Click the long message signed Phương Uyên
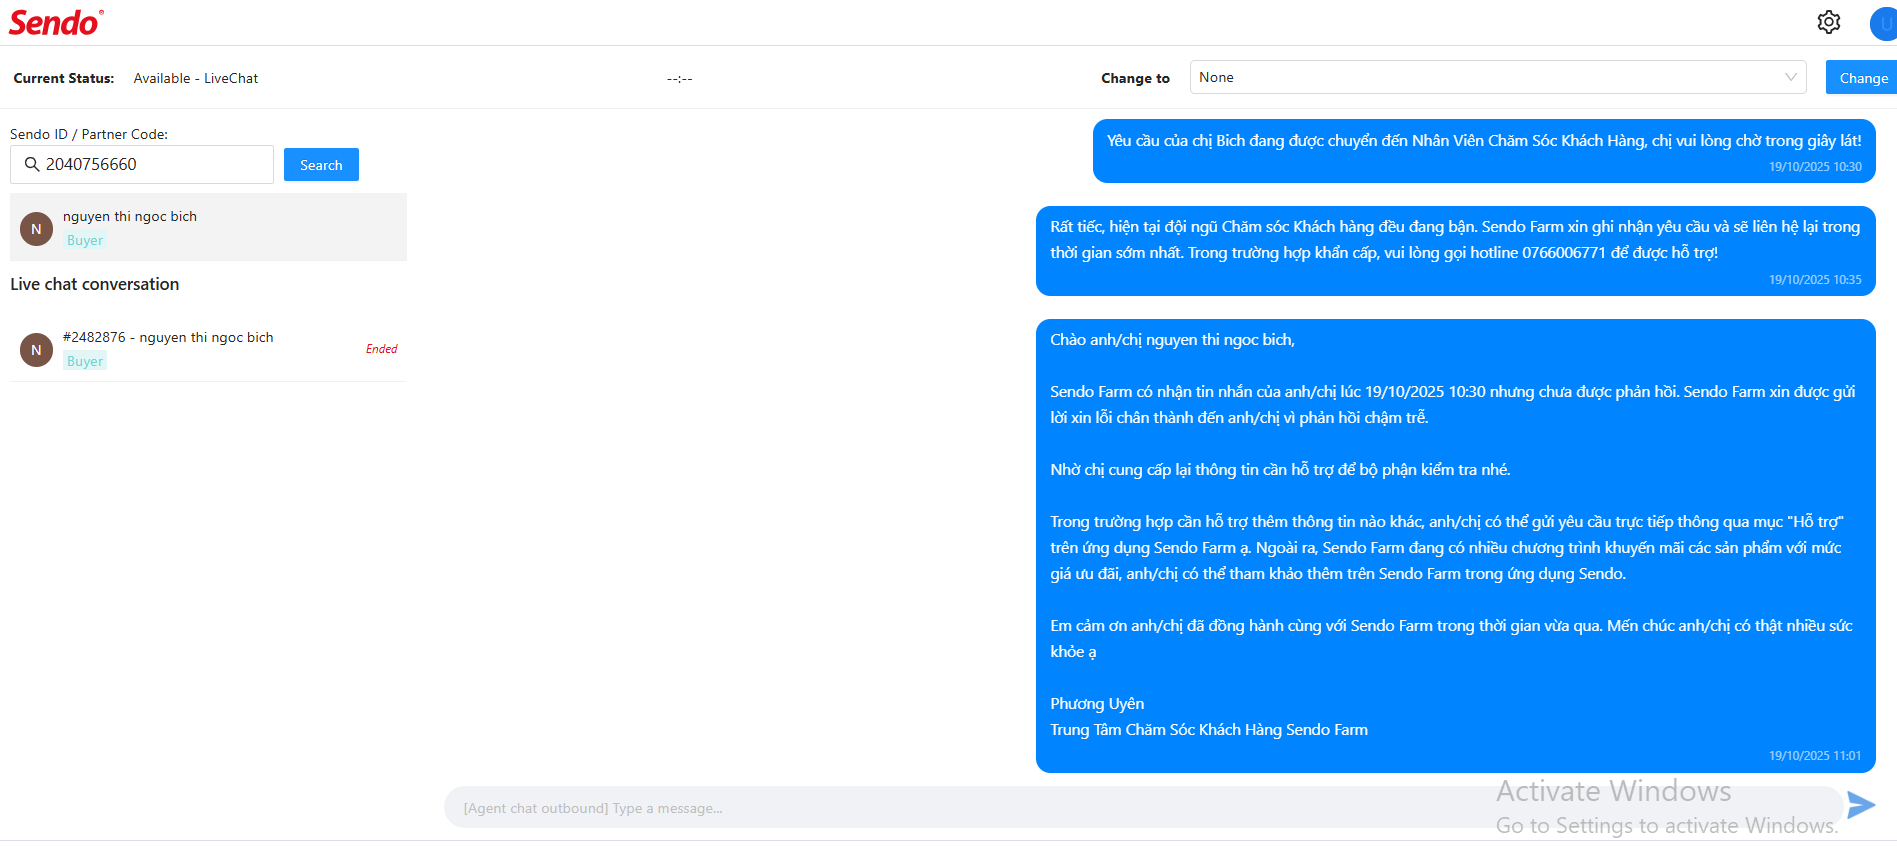The width and height of the screenshot is (1897, 846). (1456, 546)
